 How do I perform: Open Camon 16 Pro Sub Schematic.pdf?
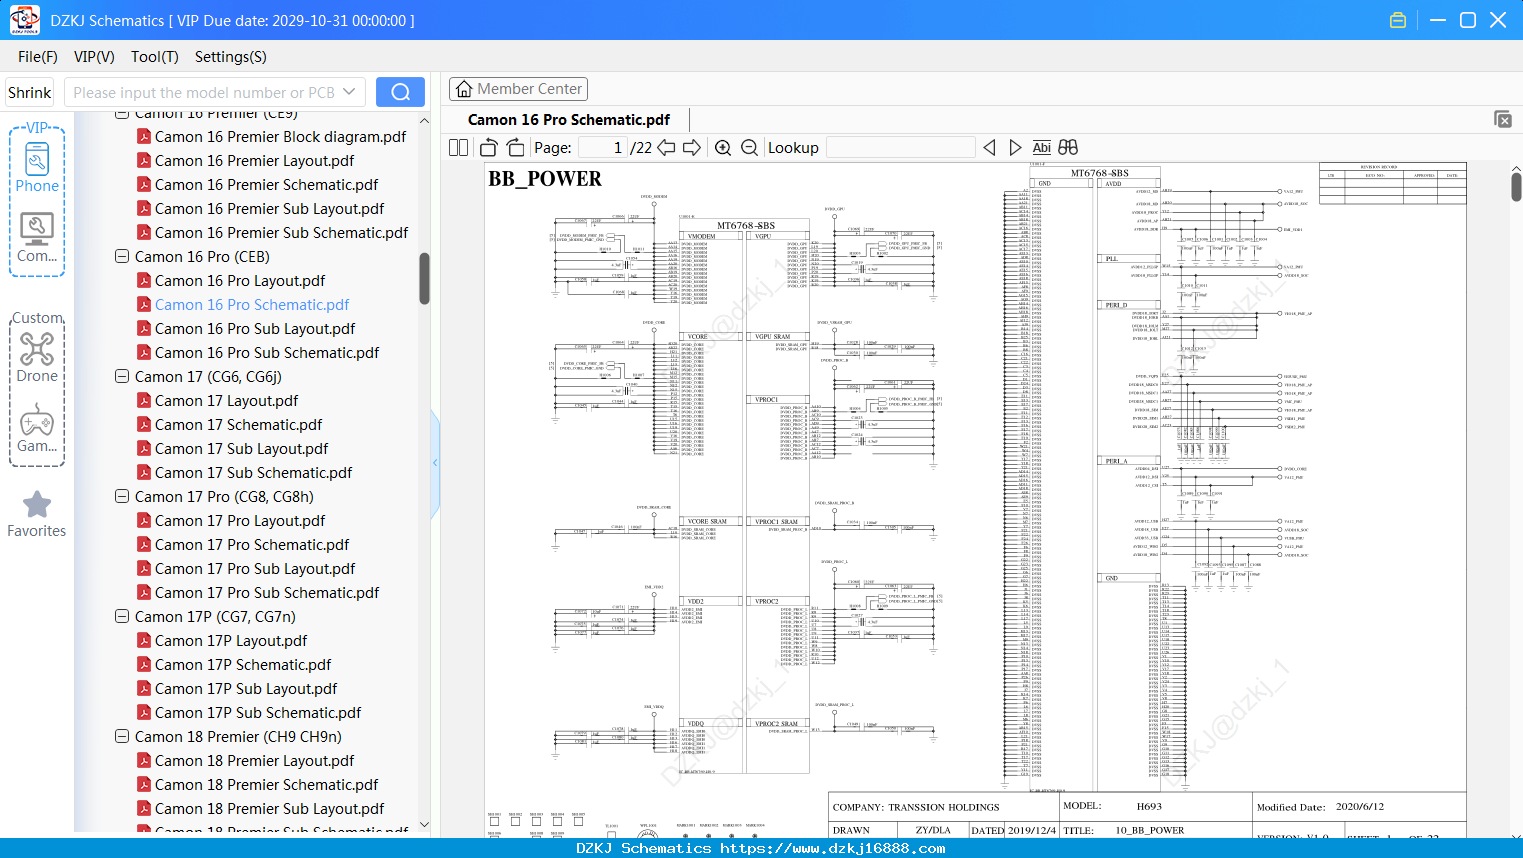267,353
